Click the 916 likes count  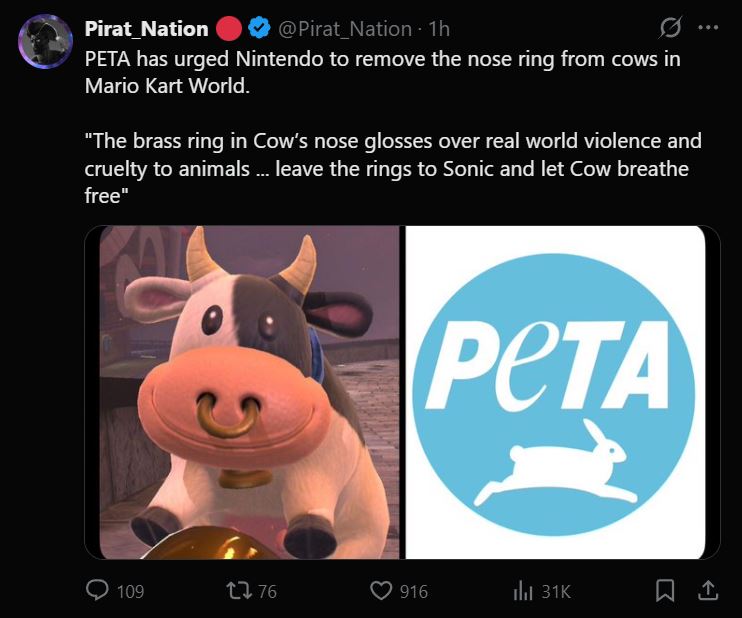tap(414, 592)
